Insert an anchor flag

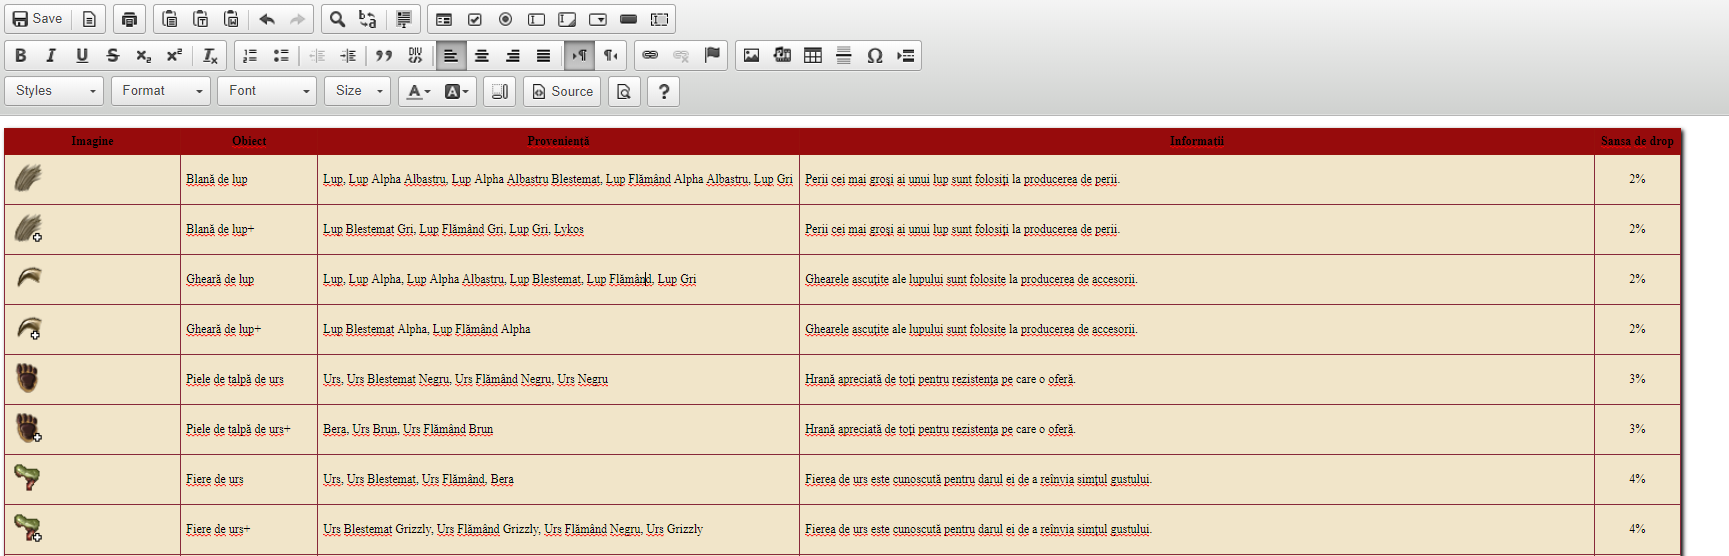coord(712,55)
